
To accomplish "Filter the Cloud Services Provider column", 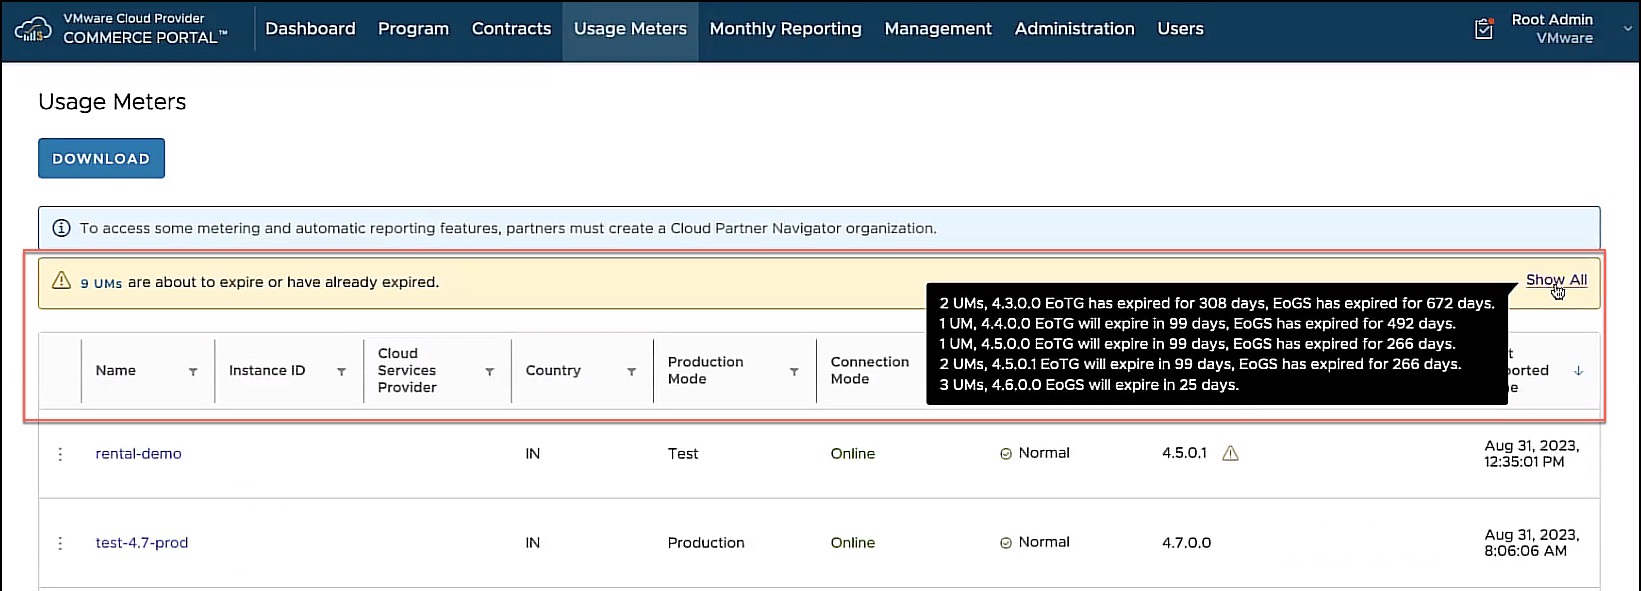I will pyautogui.click(x=489, y=371).
